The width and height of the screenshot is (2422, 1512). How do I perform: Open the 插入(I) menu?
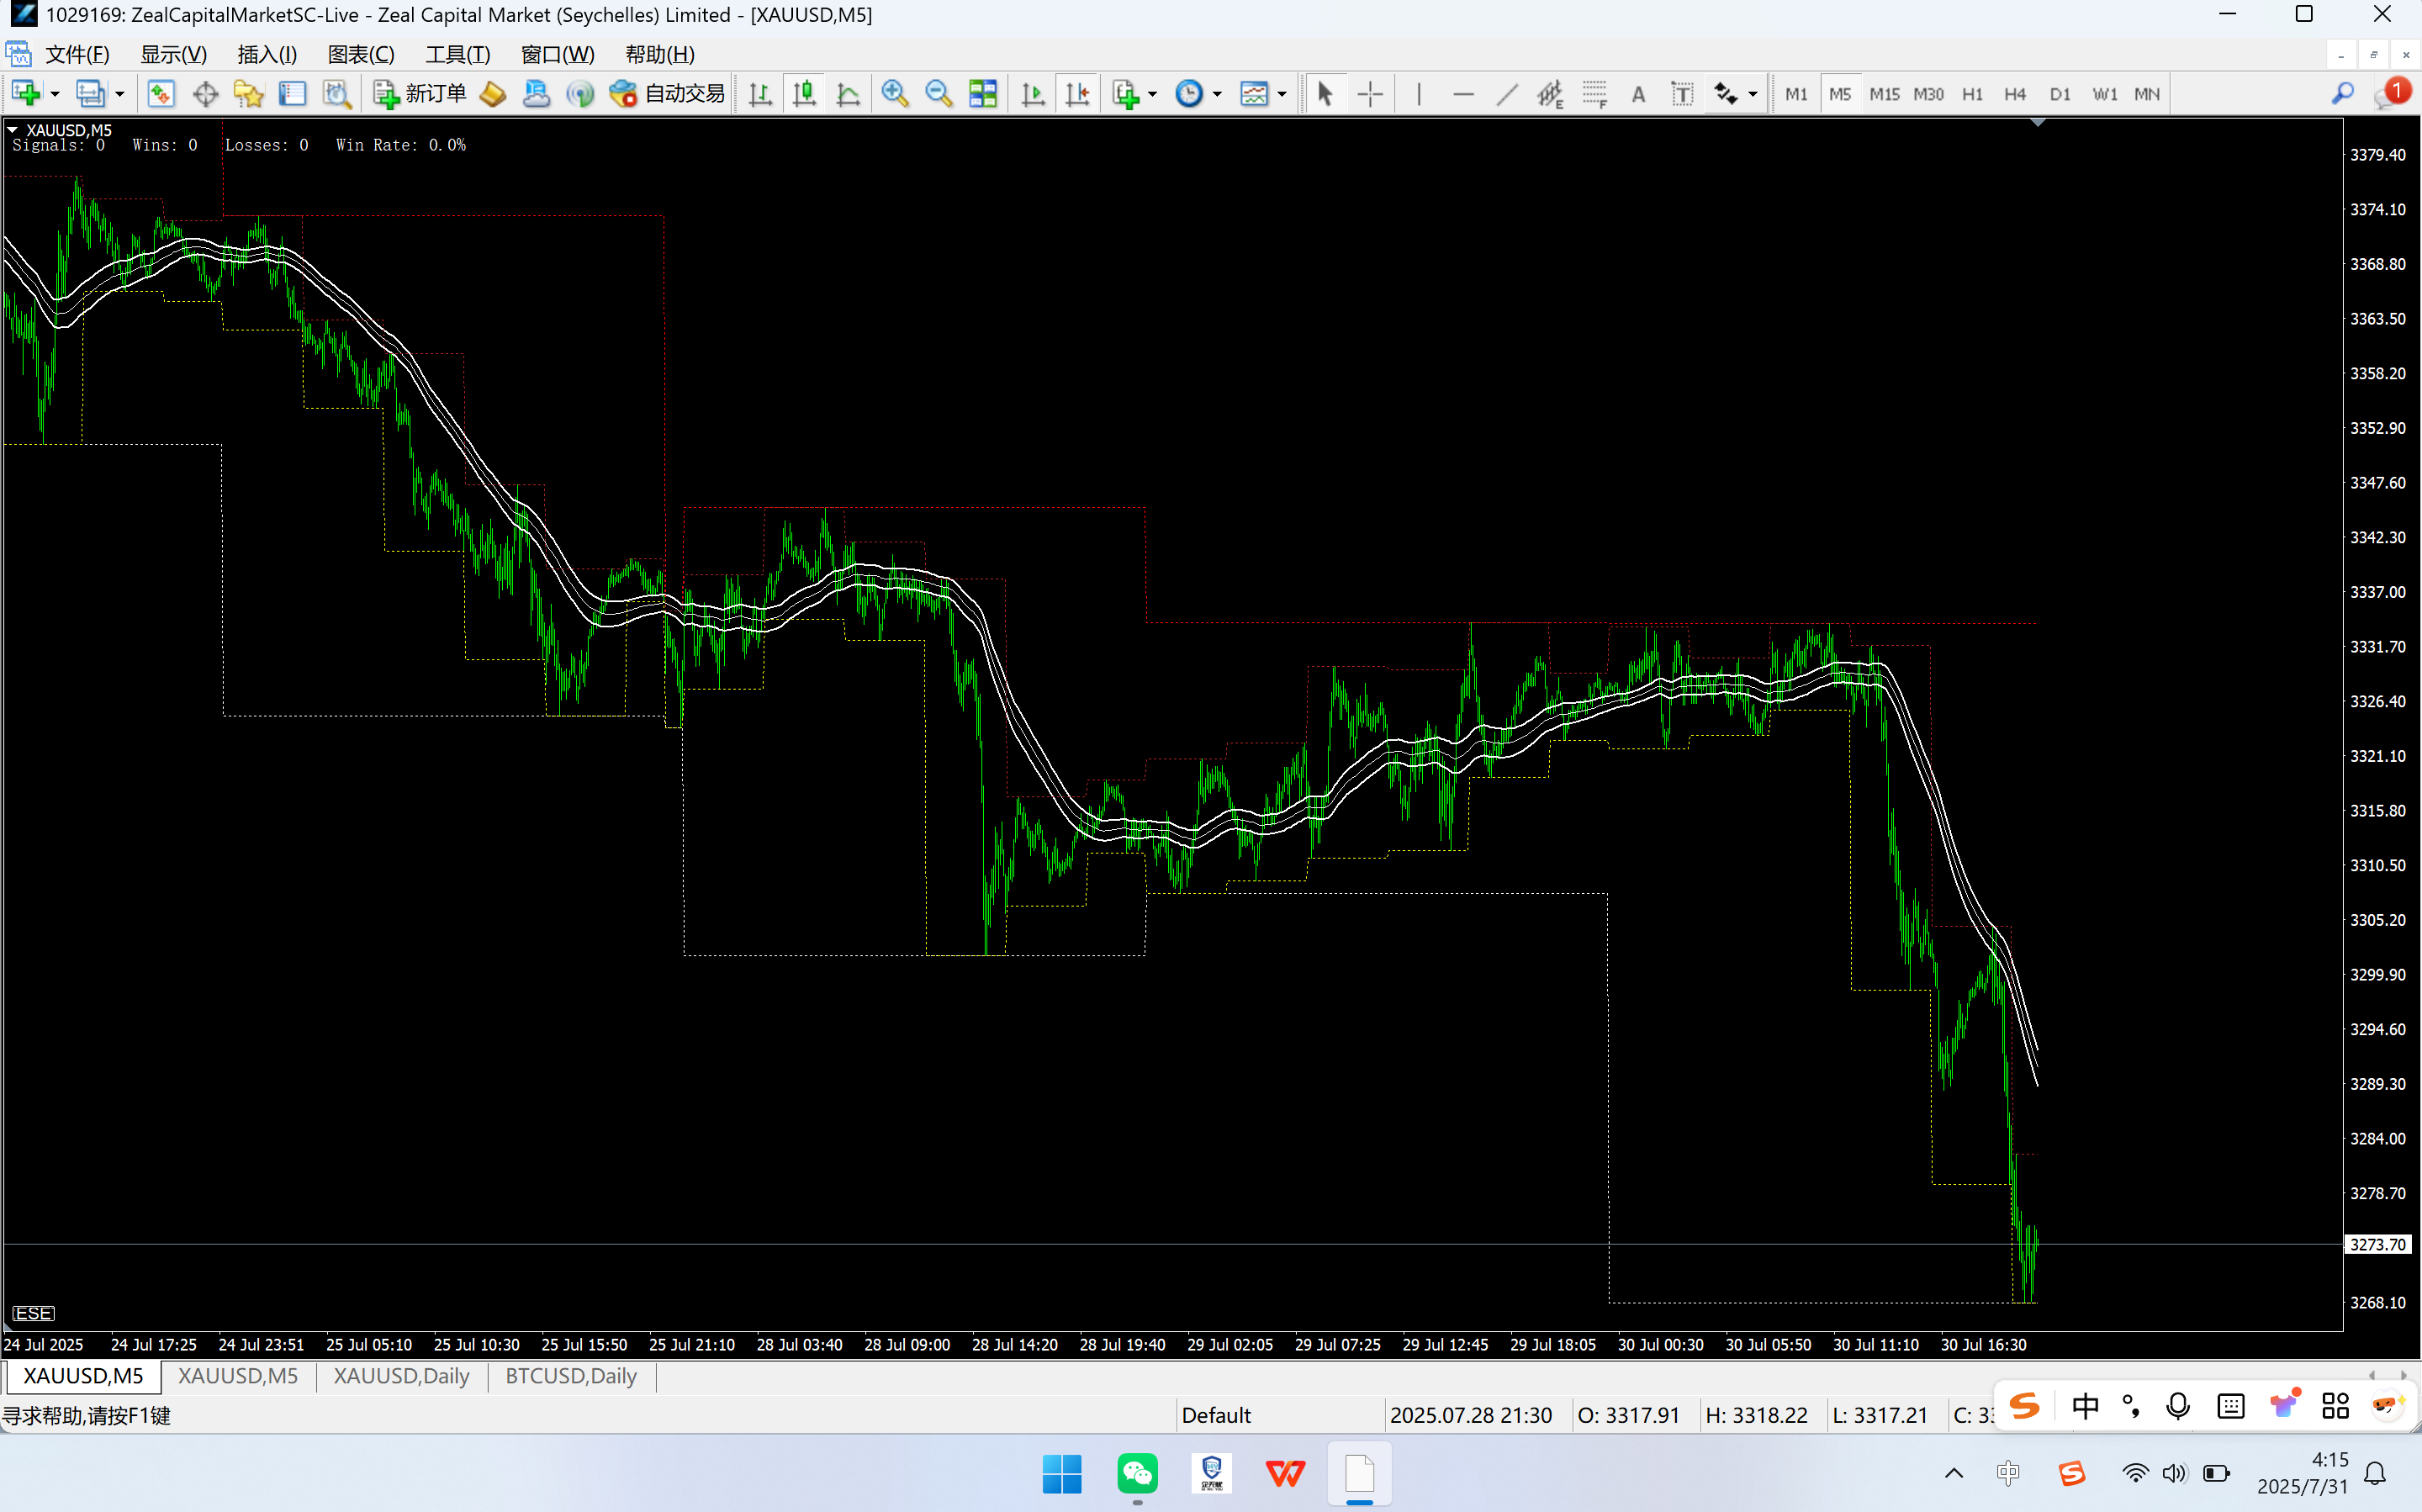(267, 54)
